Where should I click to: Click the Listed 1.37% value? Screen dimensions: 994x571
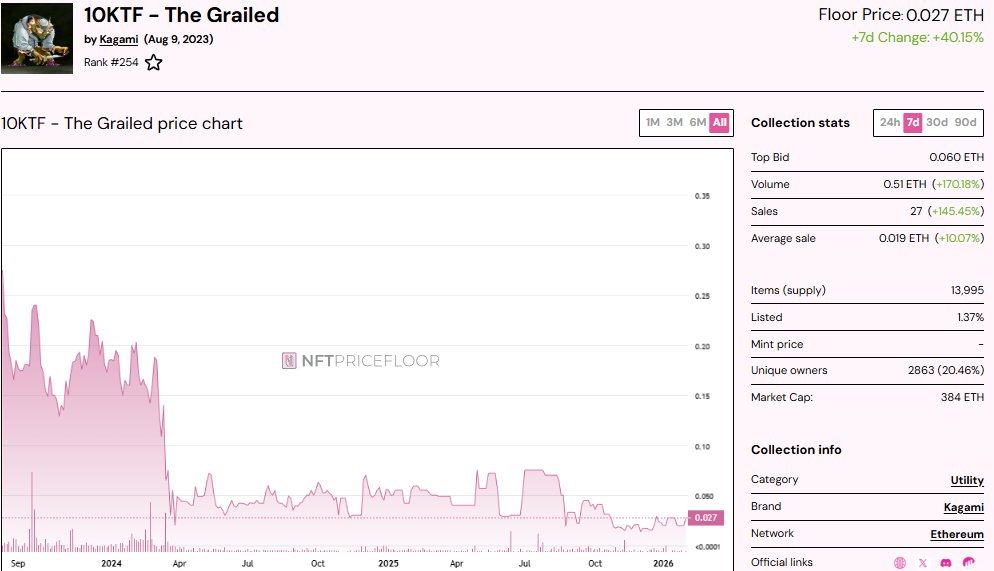(971, 318)
